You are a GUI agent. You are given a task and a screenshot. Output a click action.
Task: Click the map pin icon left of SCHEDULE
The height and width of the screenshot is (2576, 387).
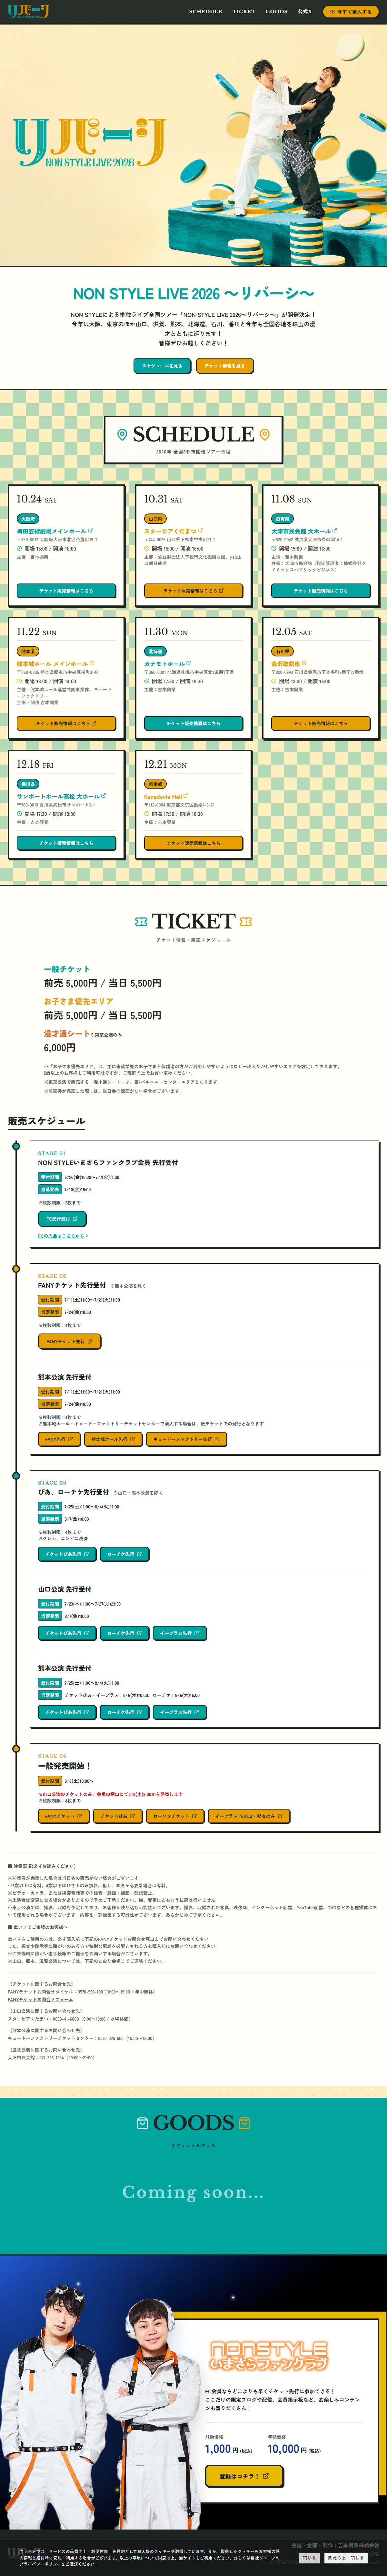[122, 435]
